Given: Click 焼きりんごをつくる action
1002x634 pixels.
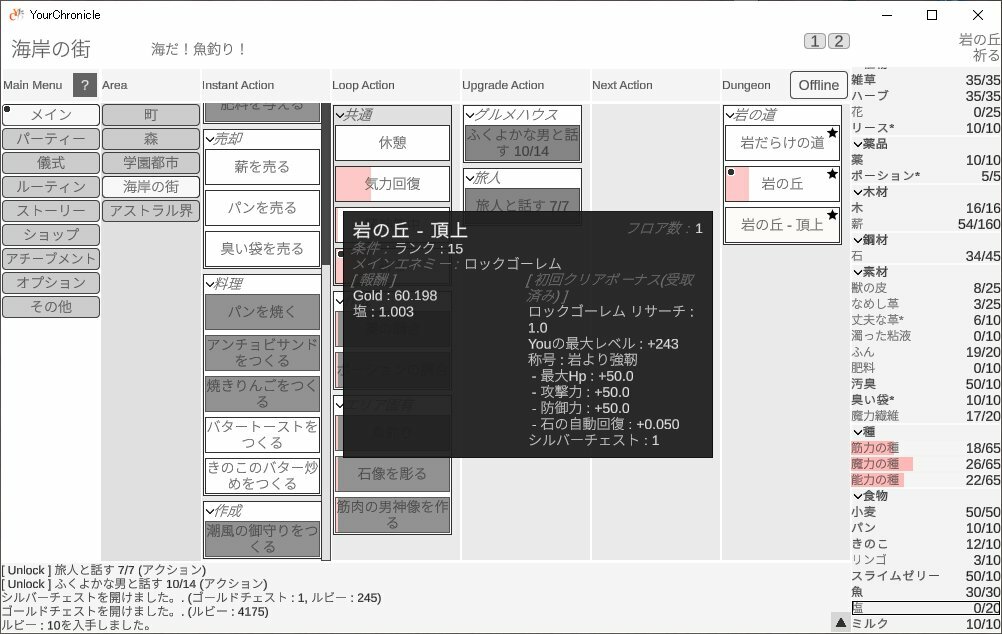Looking at the screenshot, I should click(x=262, y=394).
